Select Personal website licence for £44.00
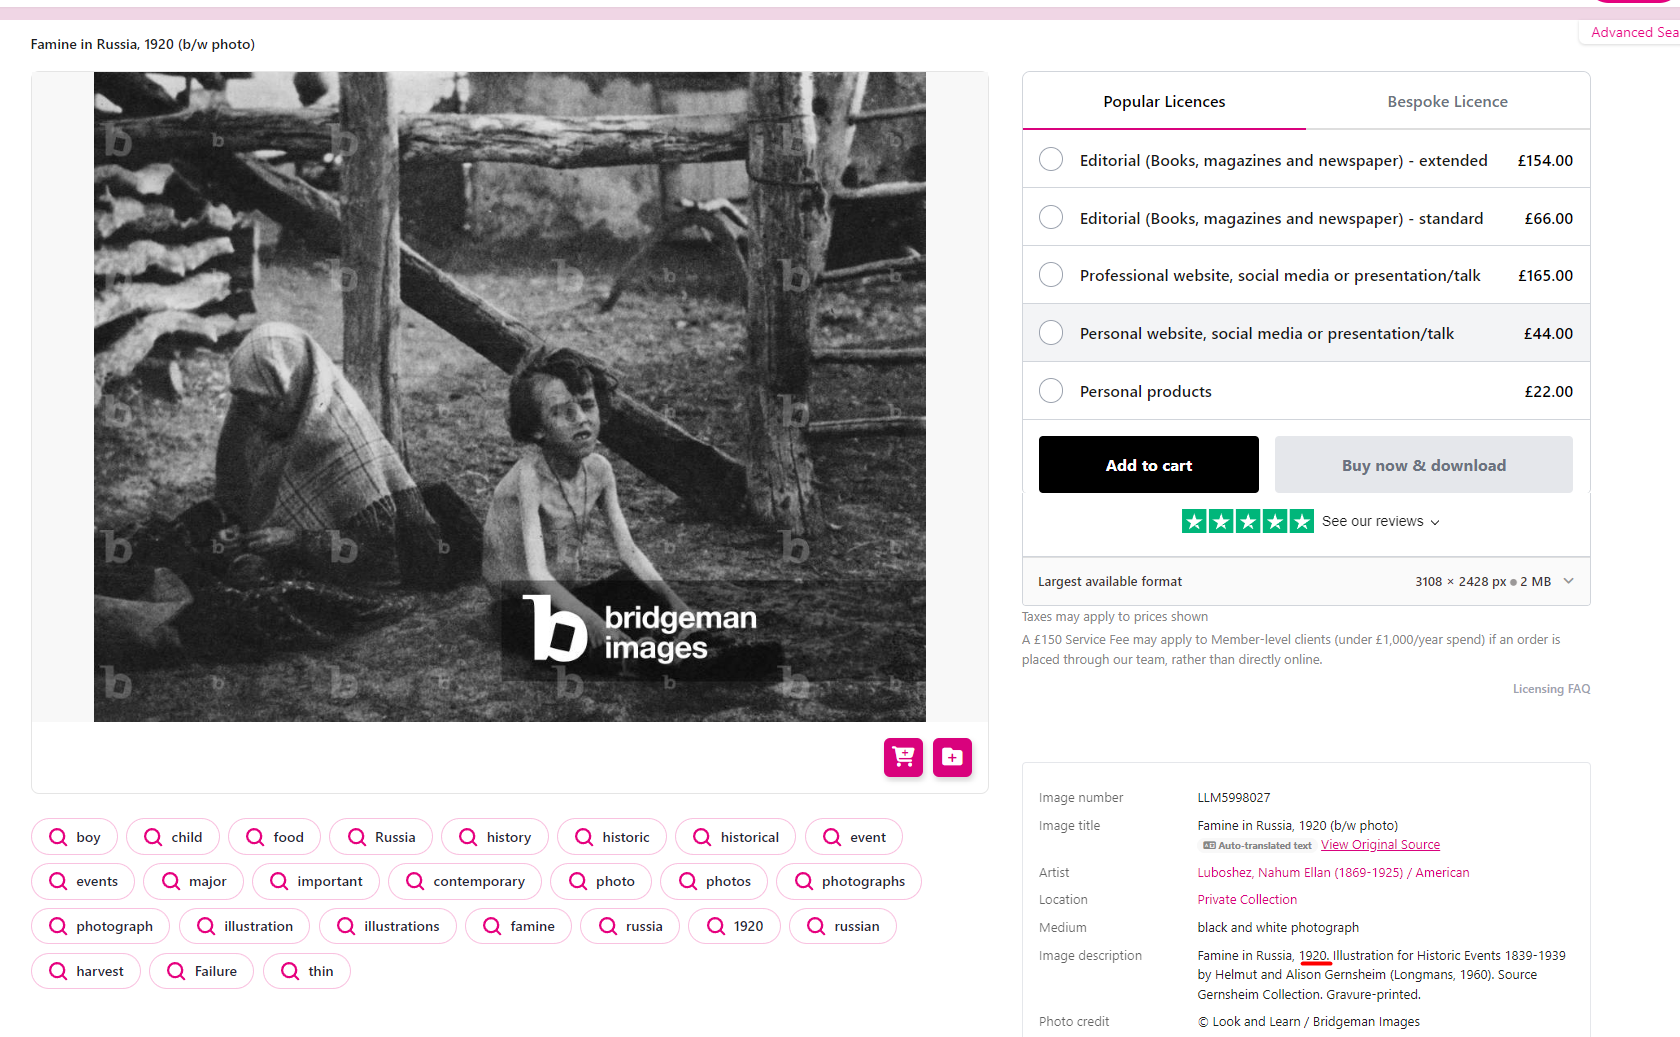The image size is (1680, 1037). point(1306,333)
